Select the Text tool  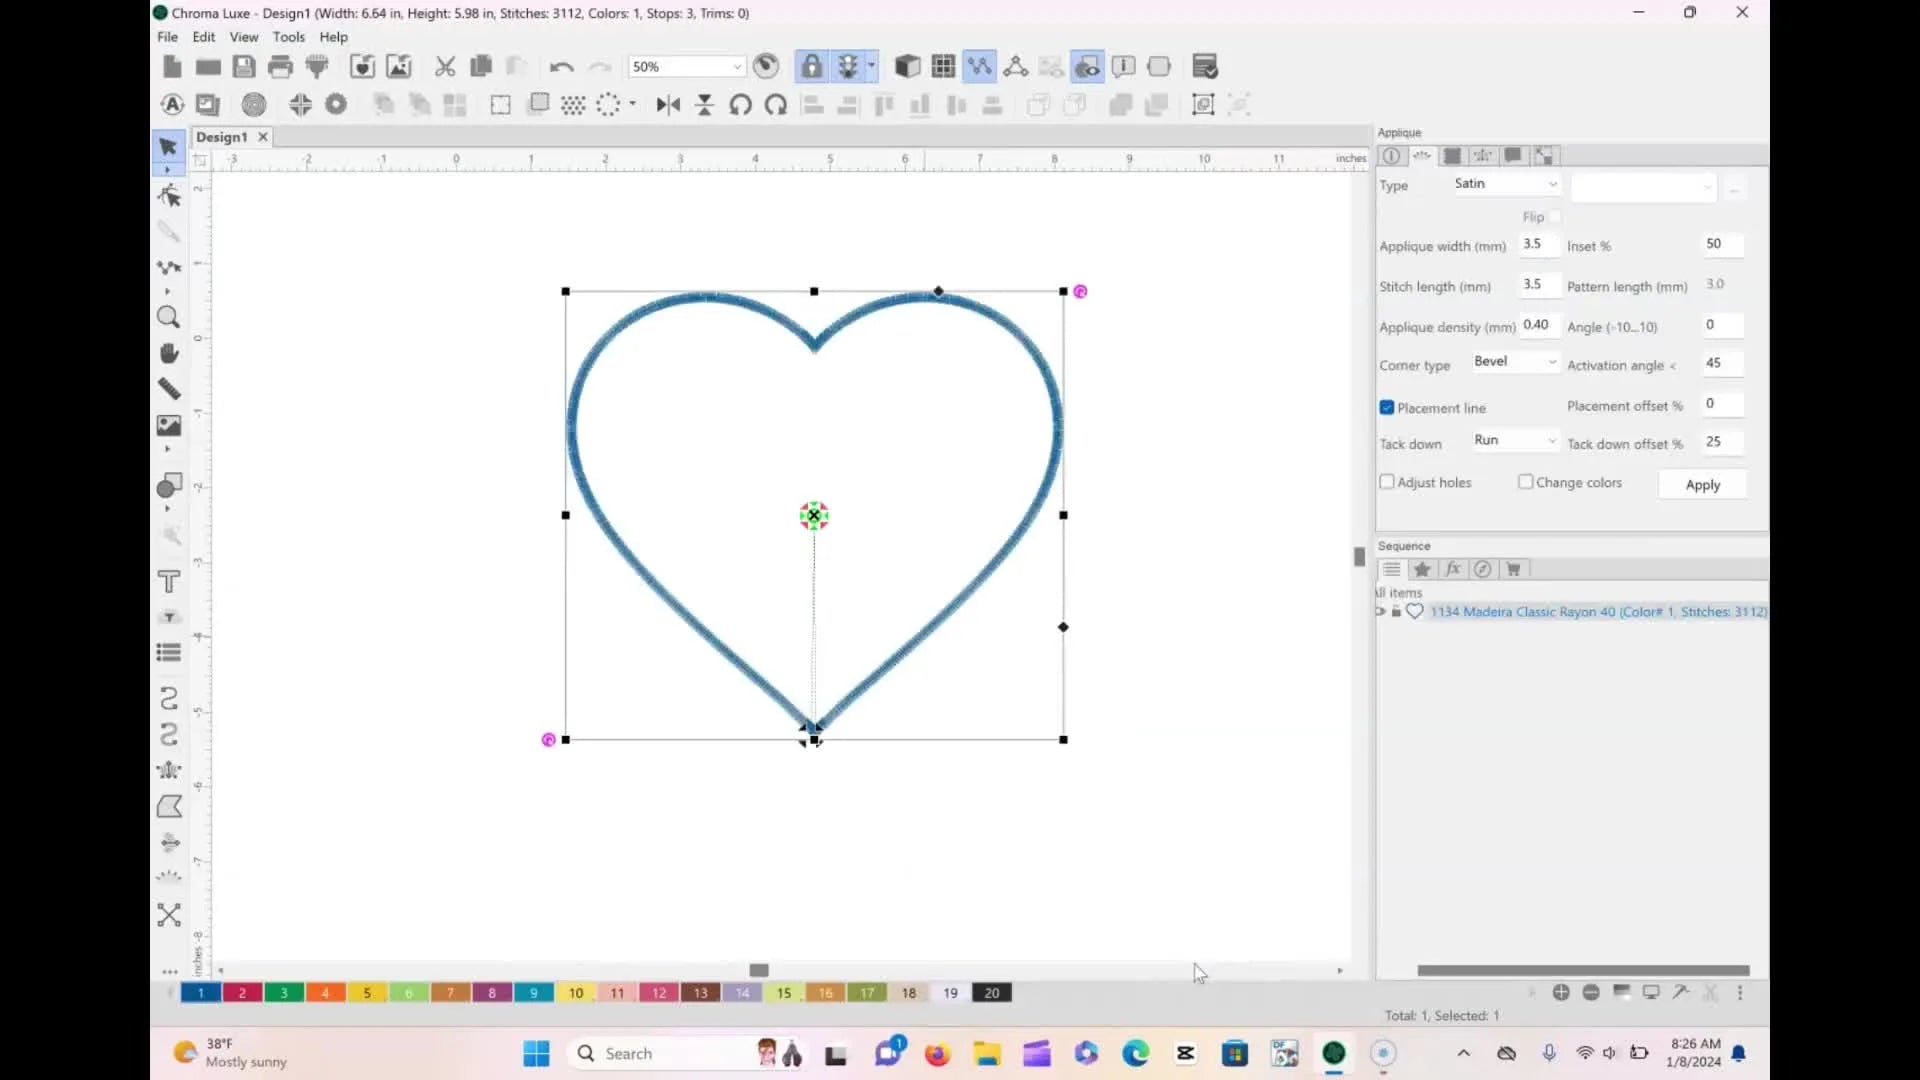click(x=168, y=581)
